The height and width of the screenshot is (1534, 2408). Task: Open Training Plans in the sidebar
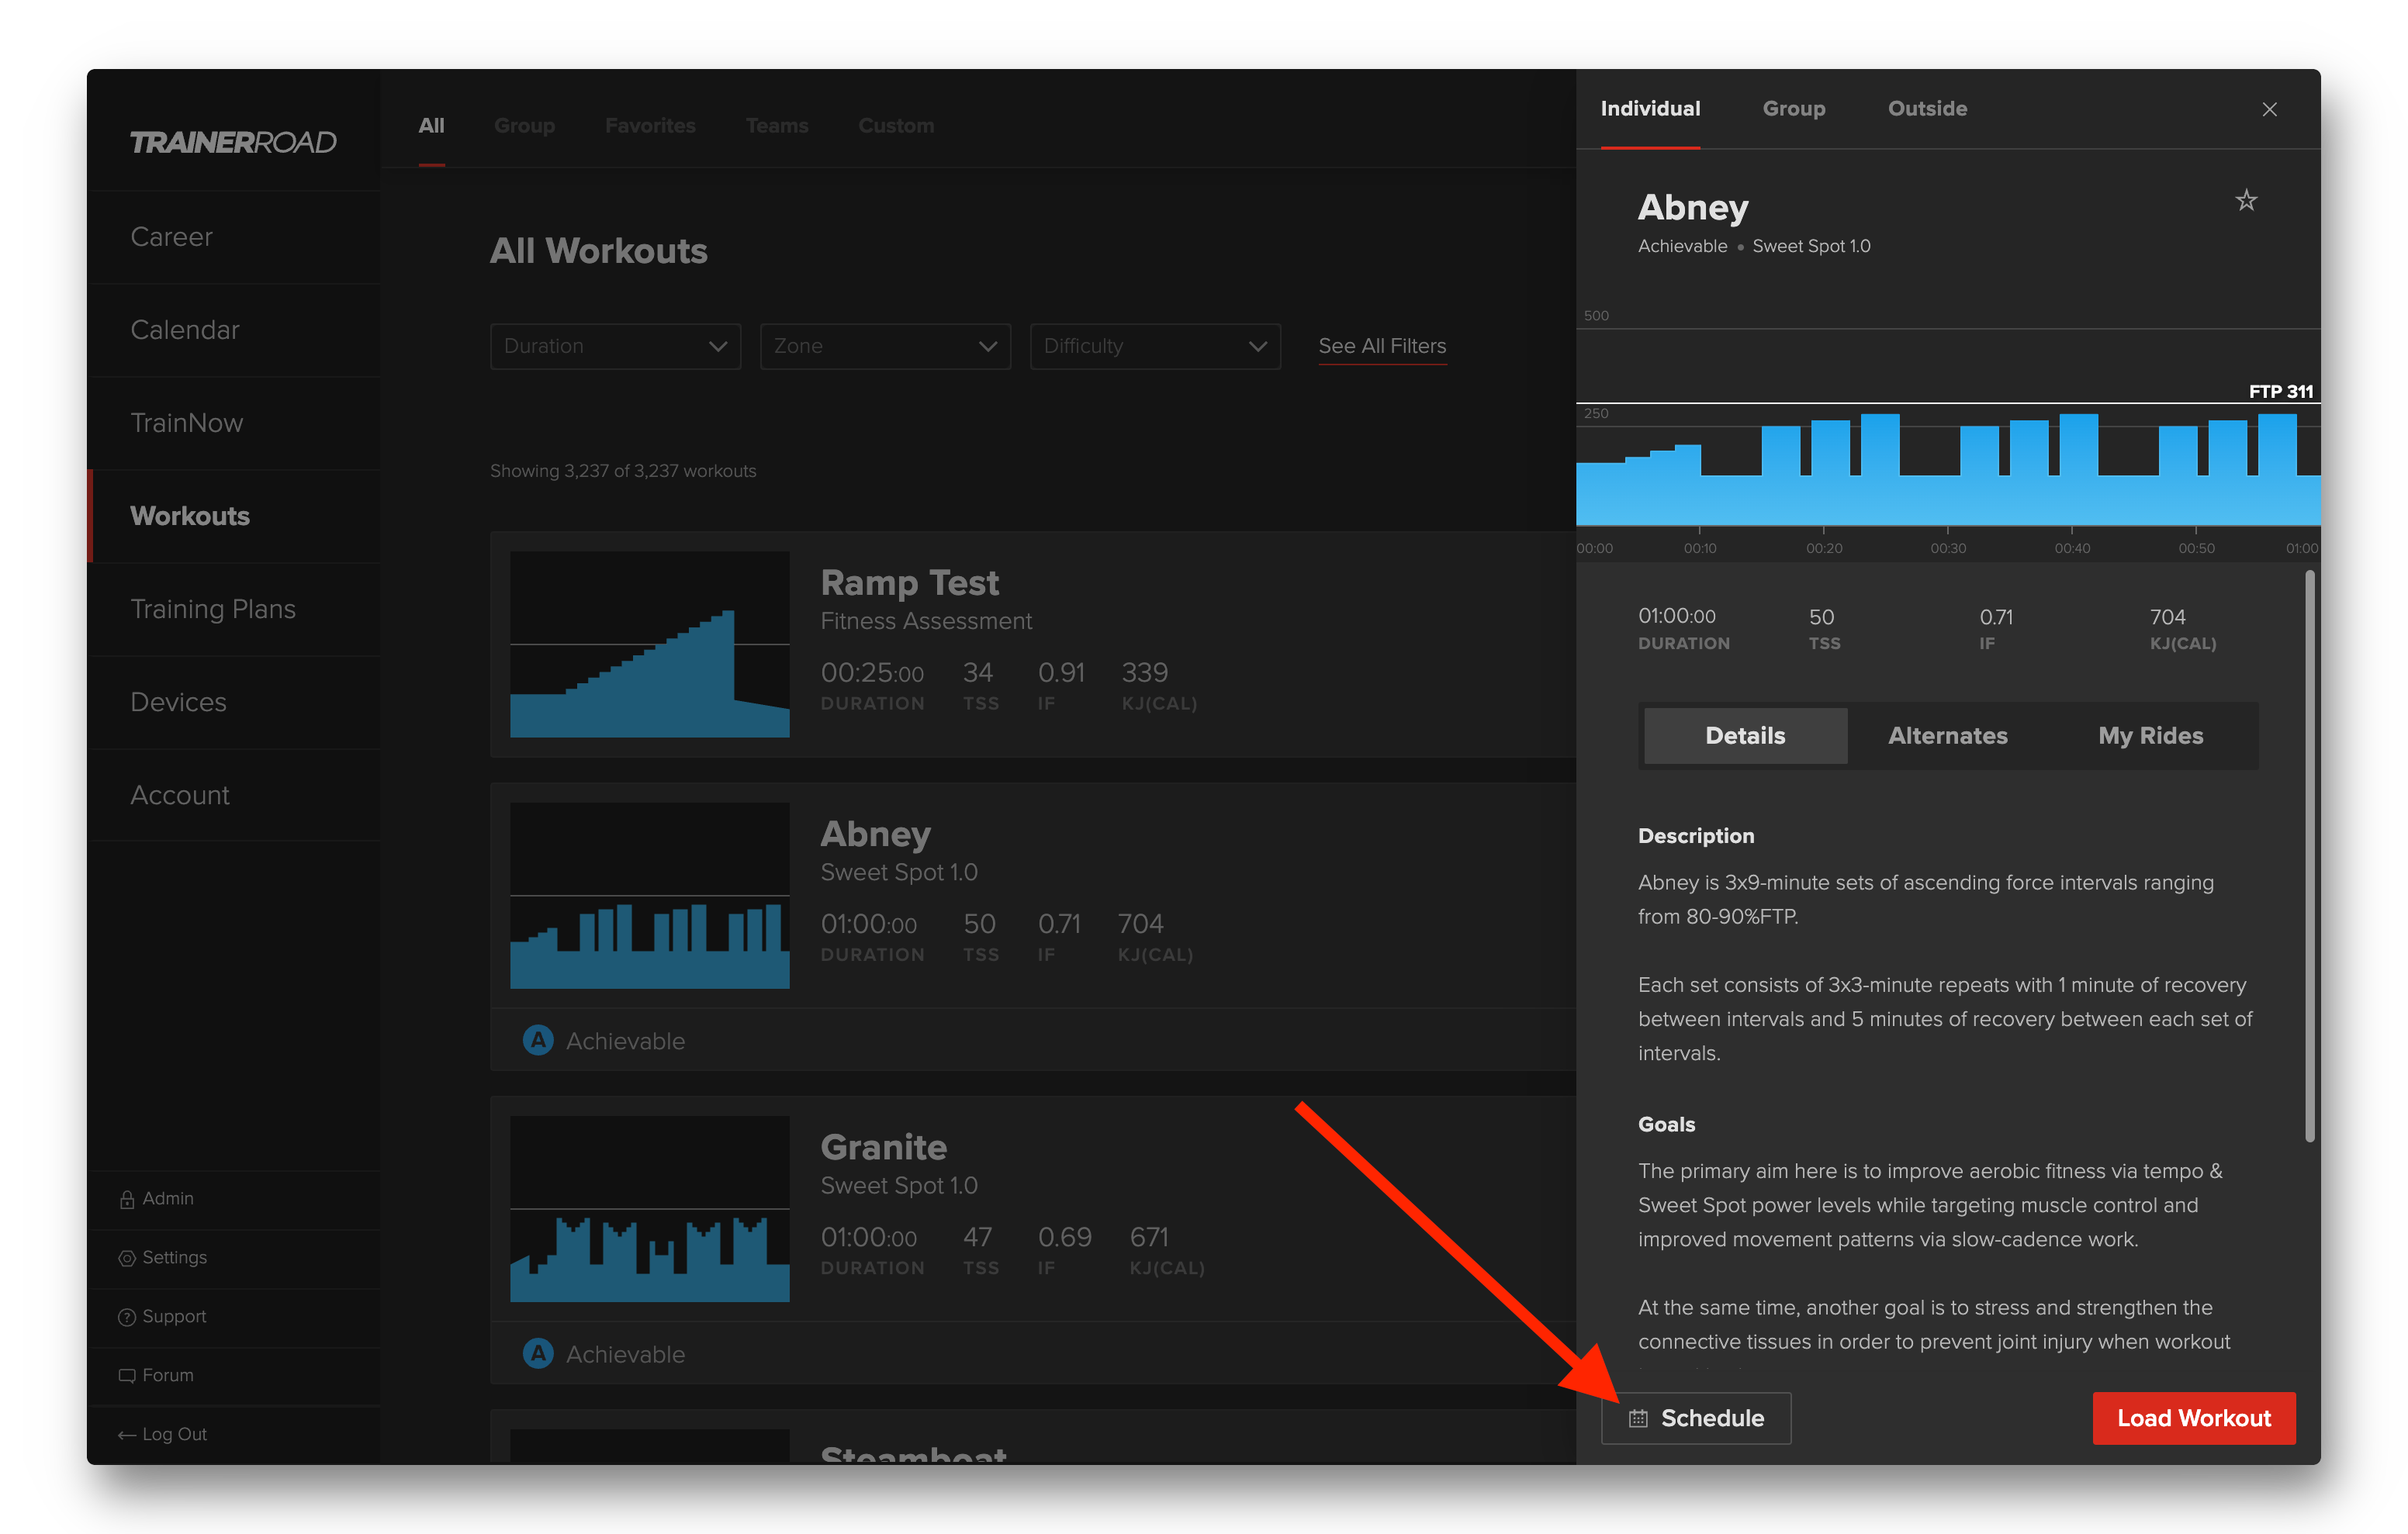point(234,609)
